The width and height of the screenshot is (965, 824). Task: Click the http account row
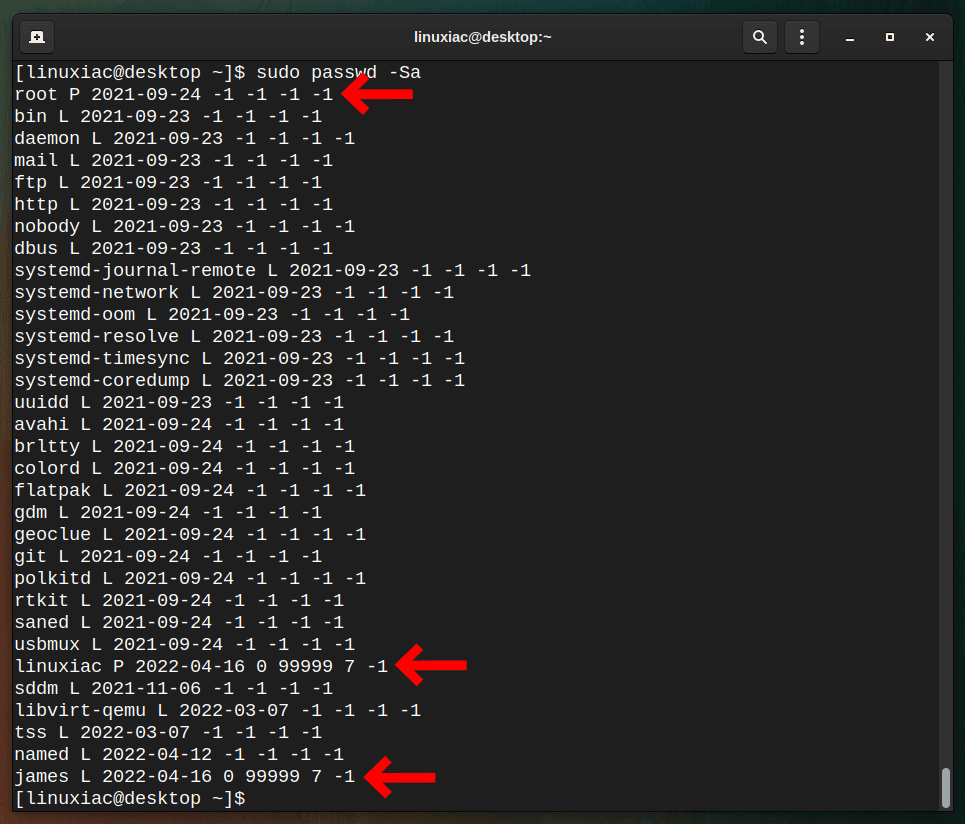(174, 205)
